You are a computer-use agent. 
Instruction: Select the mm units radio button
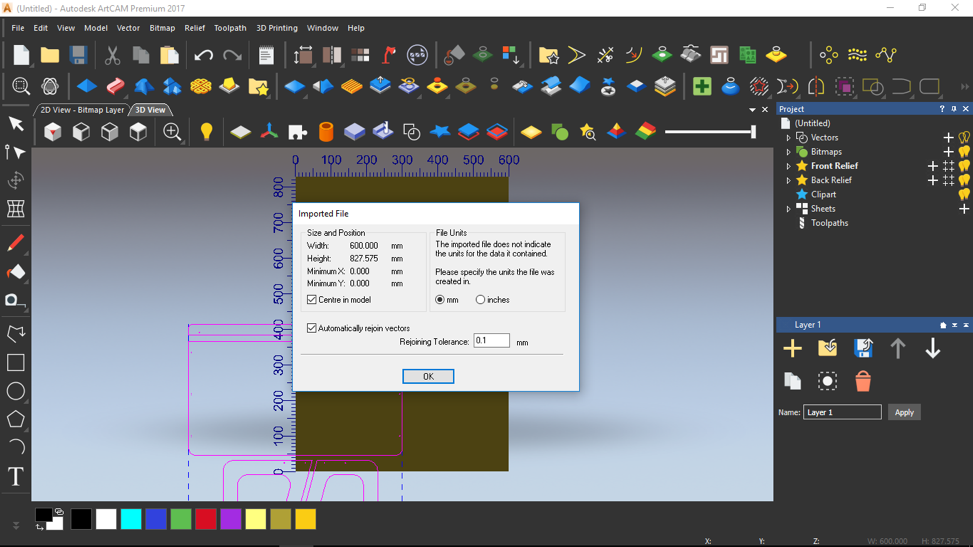point(440,300)
